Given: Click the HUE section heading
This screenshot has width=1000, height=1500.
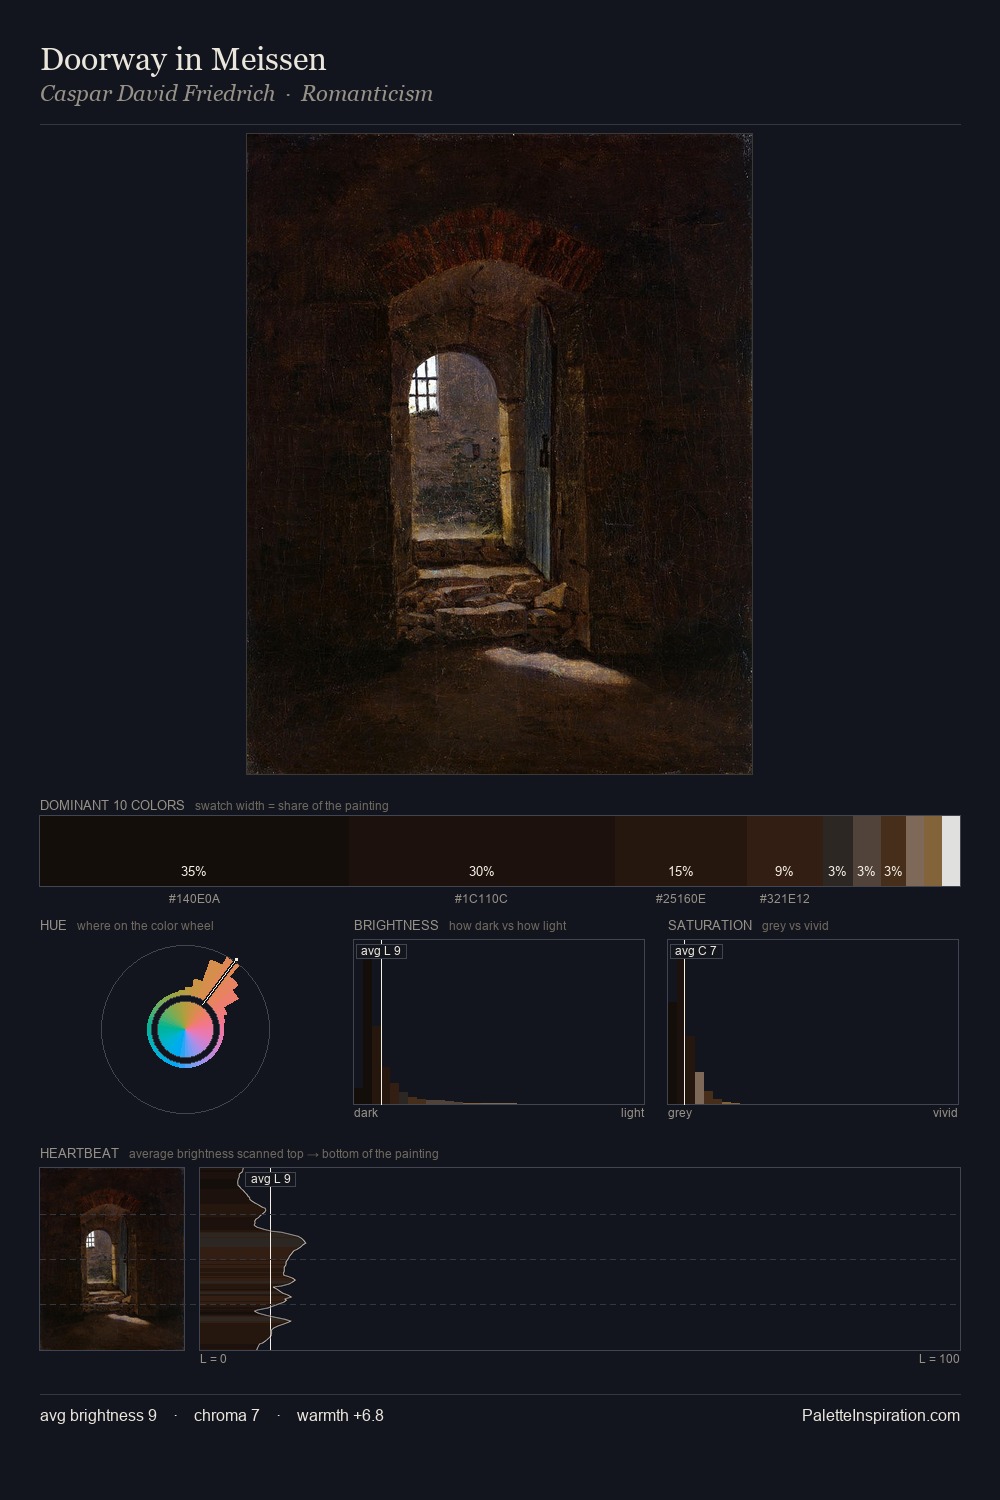Looking at the screenshot, I should pyautogui.click(x=53, y=925).
